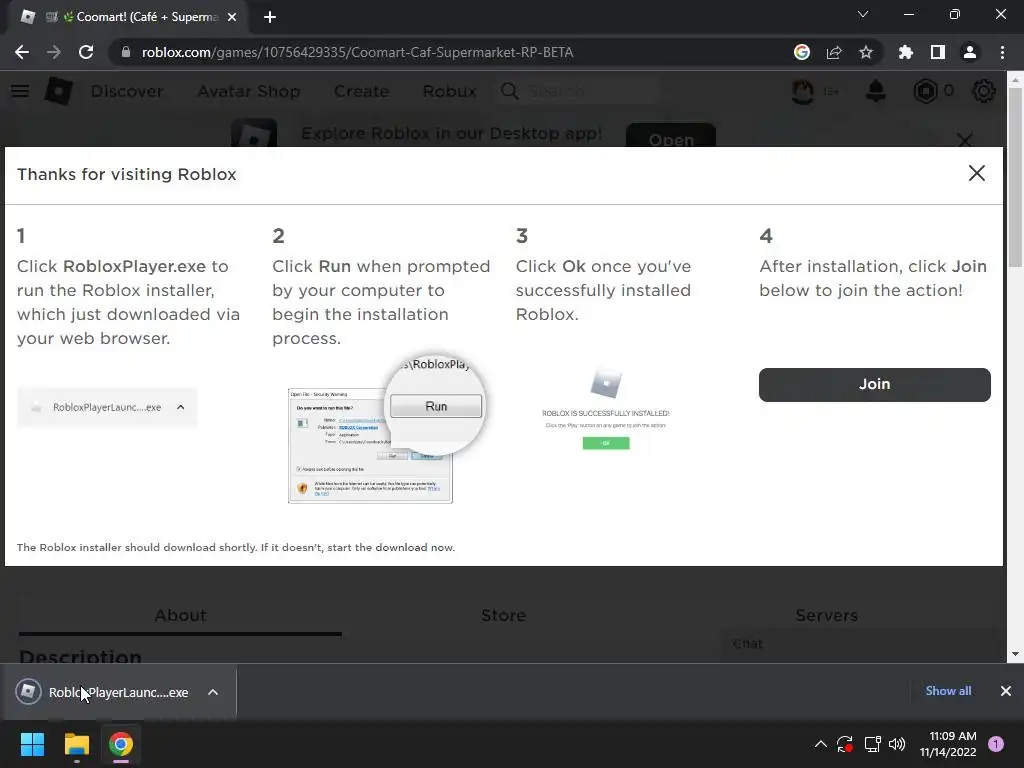The width and height of the screenshot is (1024, 768).
Task: Open Roblox hamburger navigation menu
Action: click(20, 91)
